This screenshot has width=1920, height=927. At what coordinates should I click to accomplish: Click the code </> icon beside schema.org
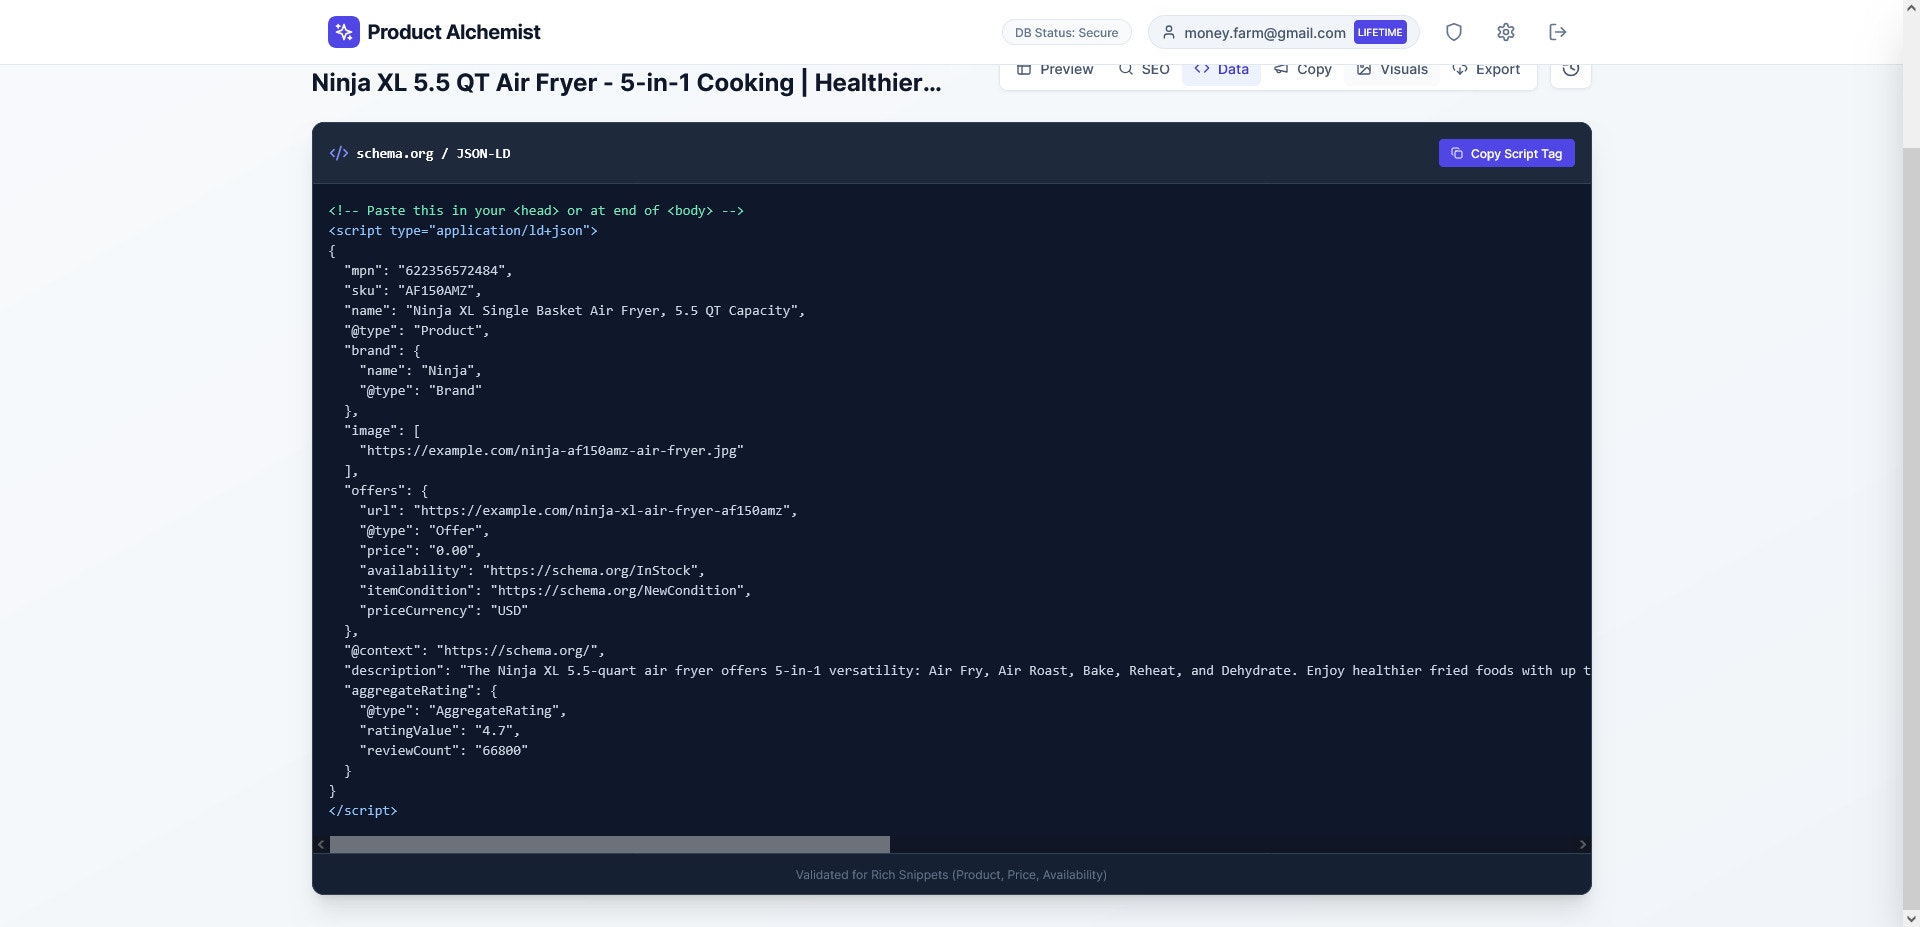point(339,153)
